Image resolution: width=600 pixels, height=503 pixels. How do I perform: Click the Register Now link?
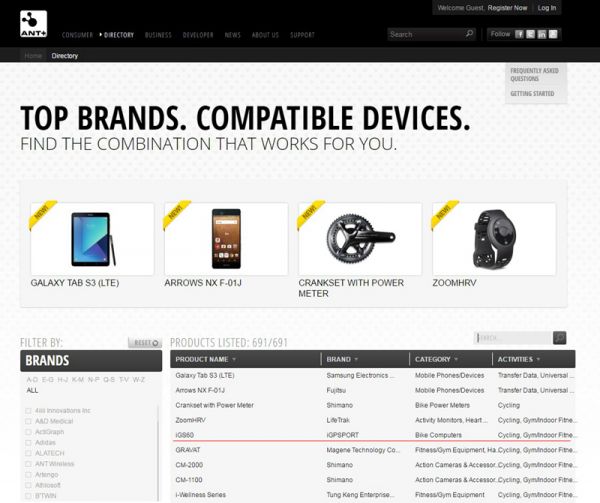507,8
